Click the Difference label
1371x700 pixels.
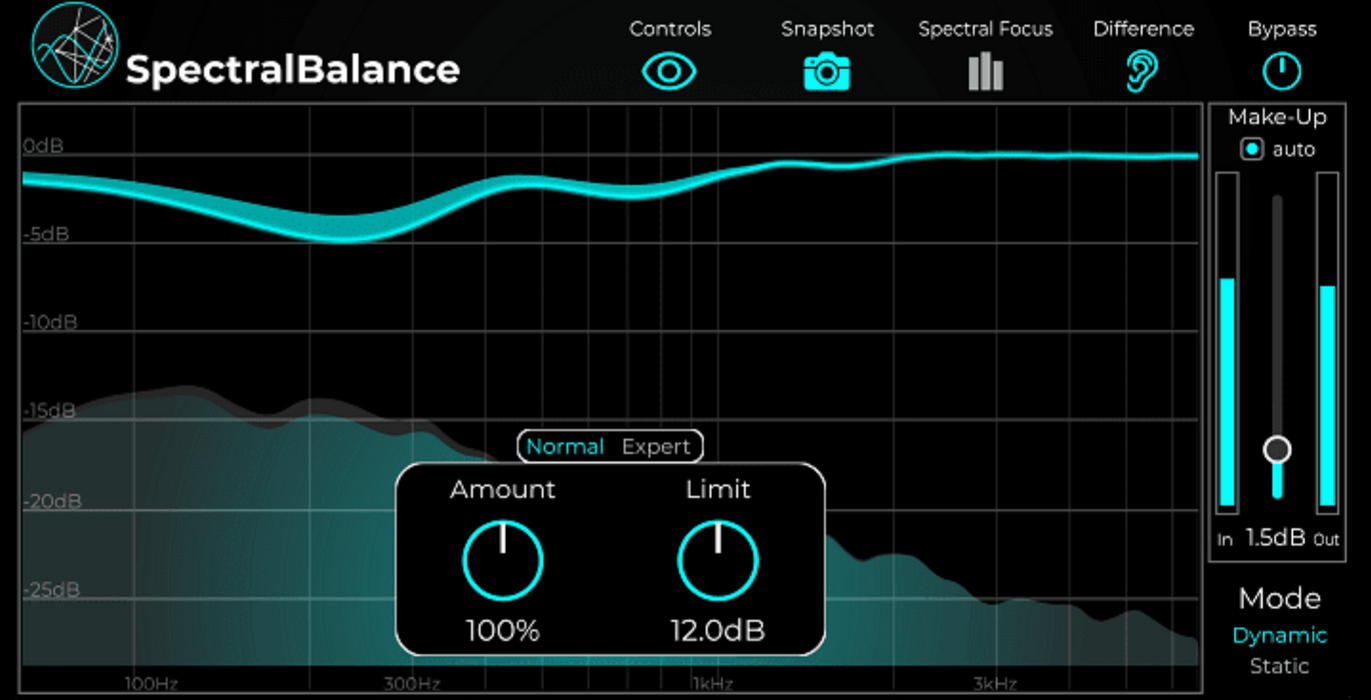pos(1143,29)
